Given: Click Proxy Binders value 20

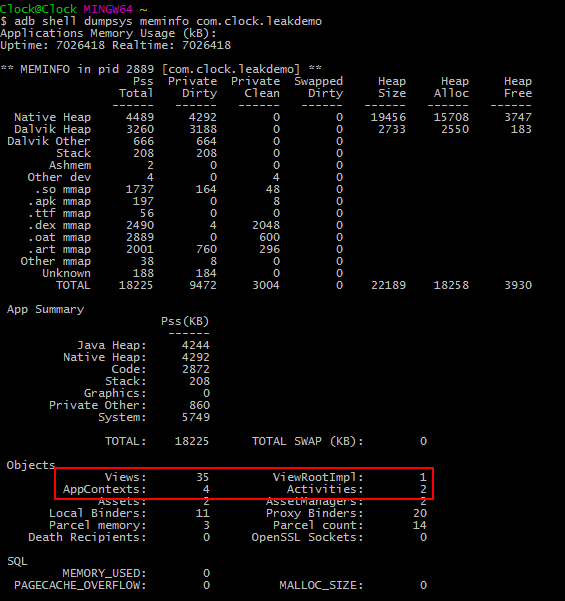Looking at the screenshot, I should 420,513.
